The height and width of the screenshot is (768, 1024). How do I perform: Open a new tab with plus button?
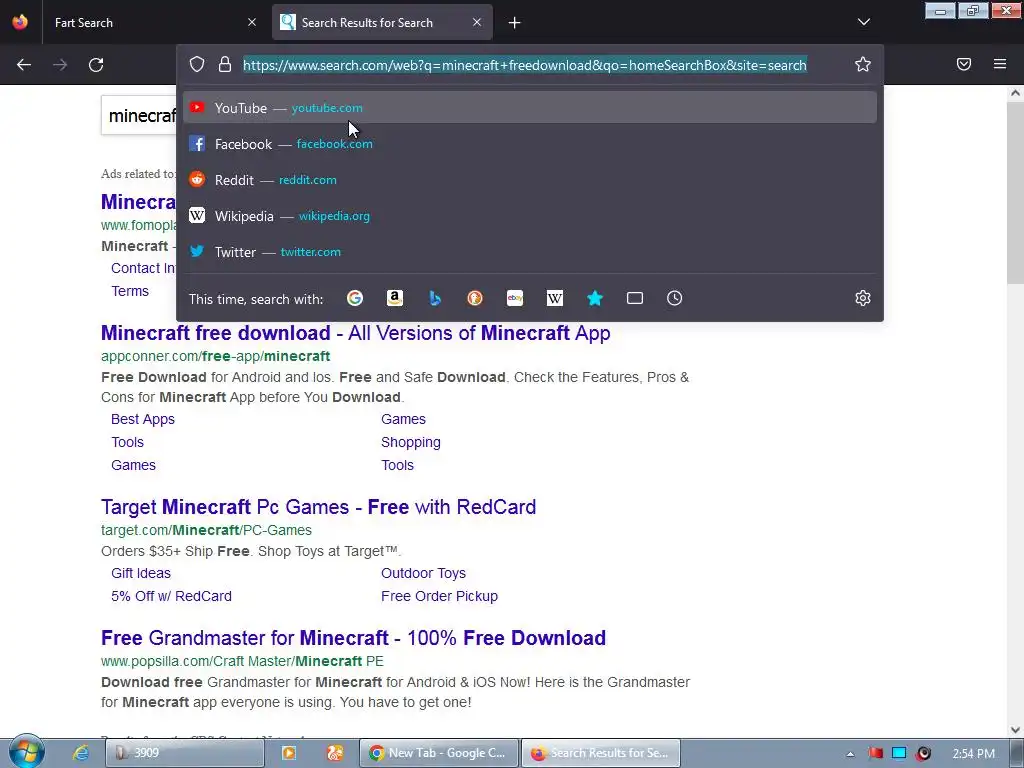(x=515, y=23)
